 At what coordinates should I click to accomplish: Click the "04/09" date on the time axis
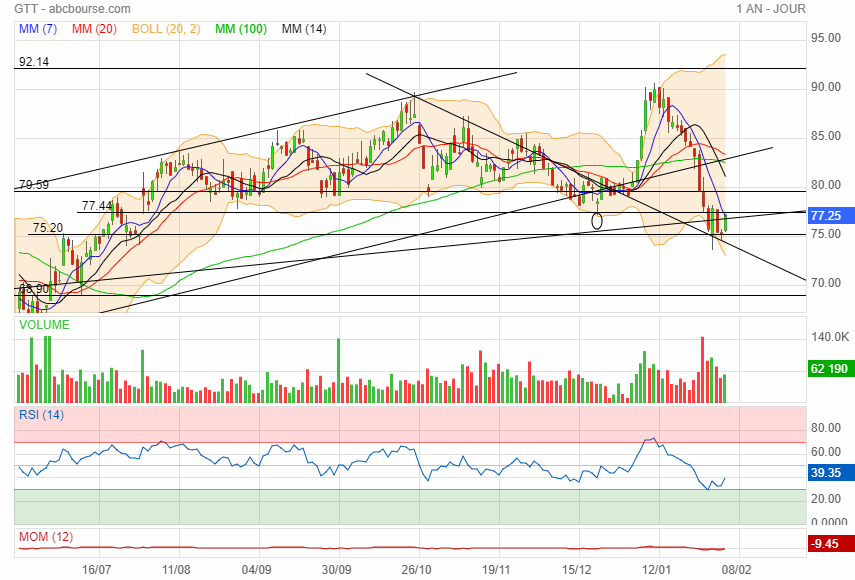coord(256,570)
